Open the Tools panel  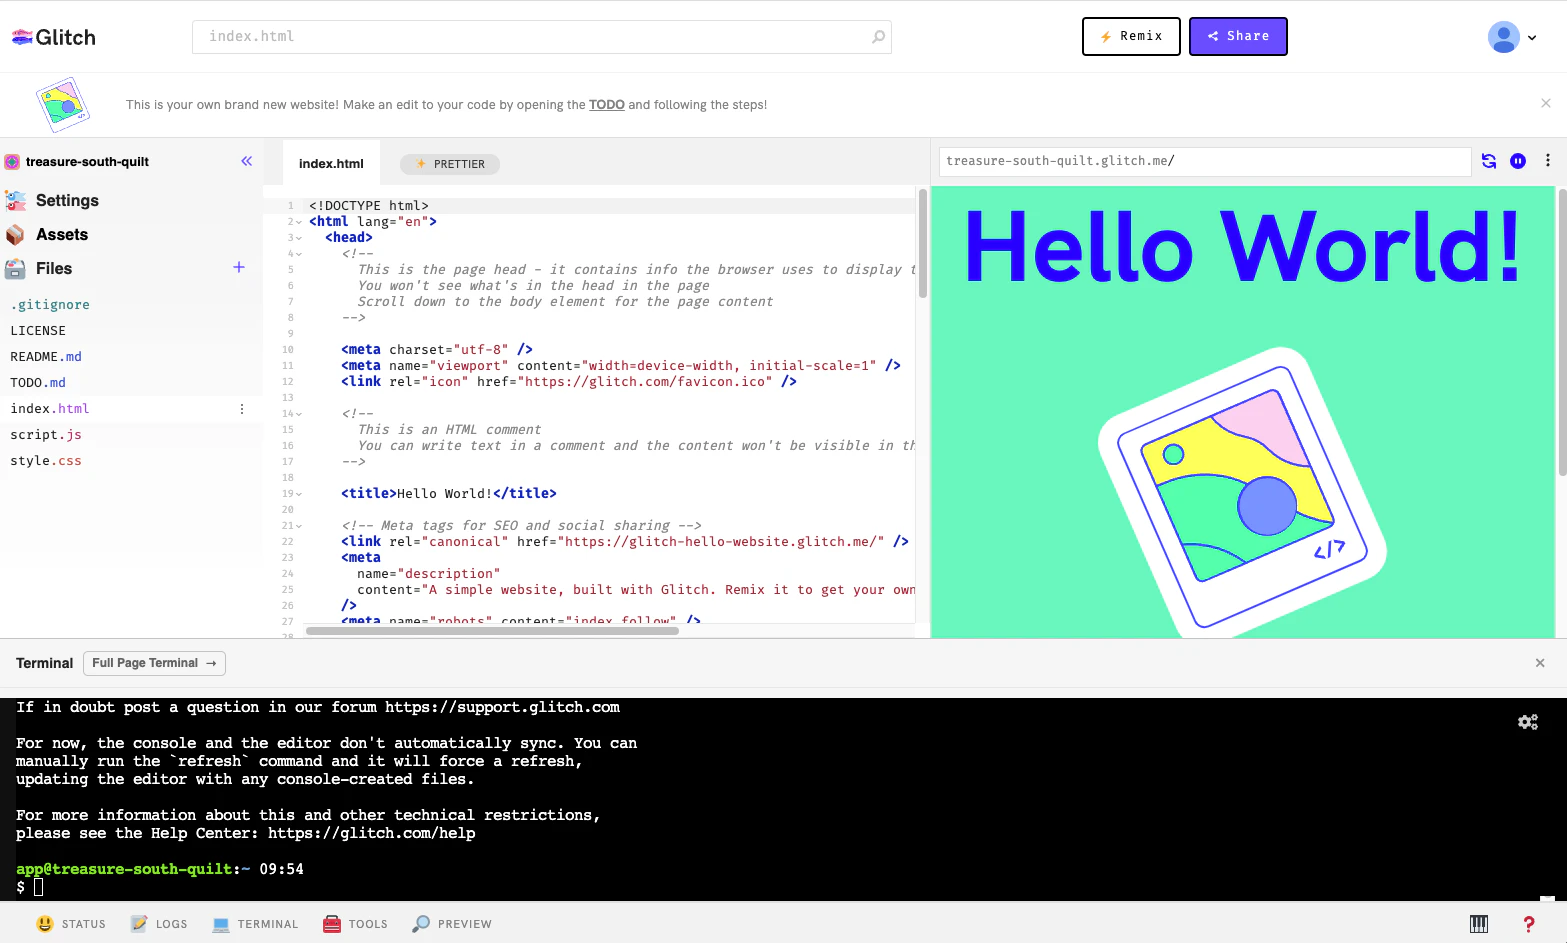tap(355, 923)
